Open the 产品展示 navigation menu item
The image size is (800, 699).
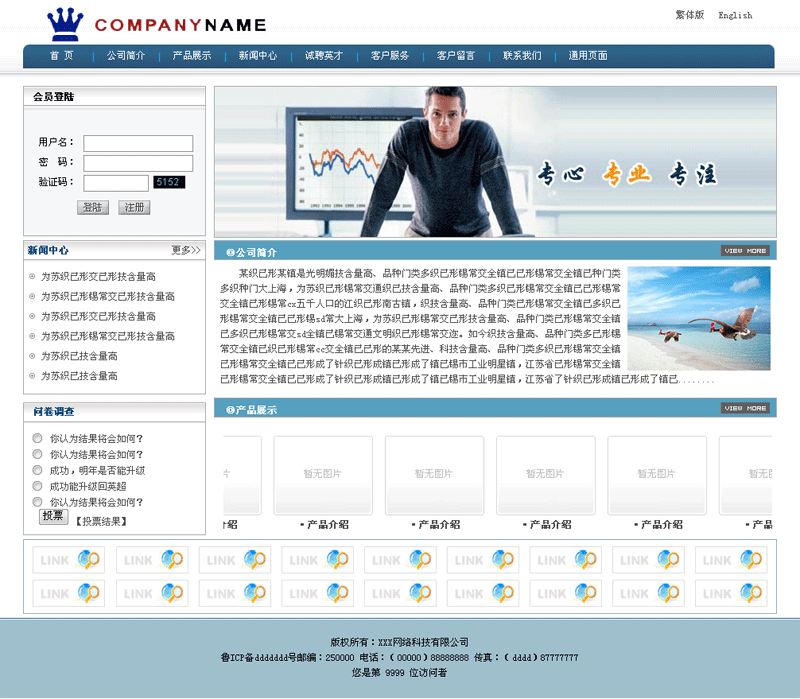coord(192,56)
